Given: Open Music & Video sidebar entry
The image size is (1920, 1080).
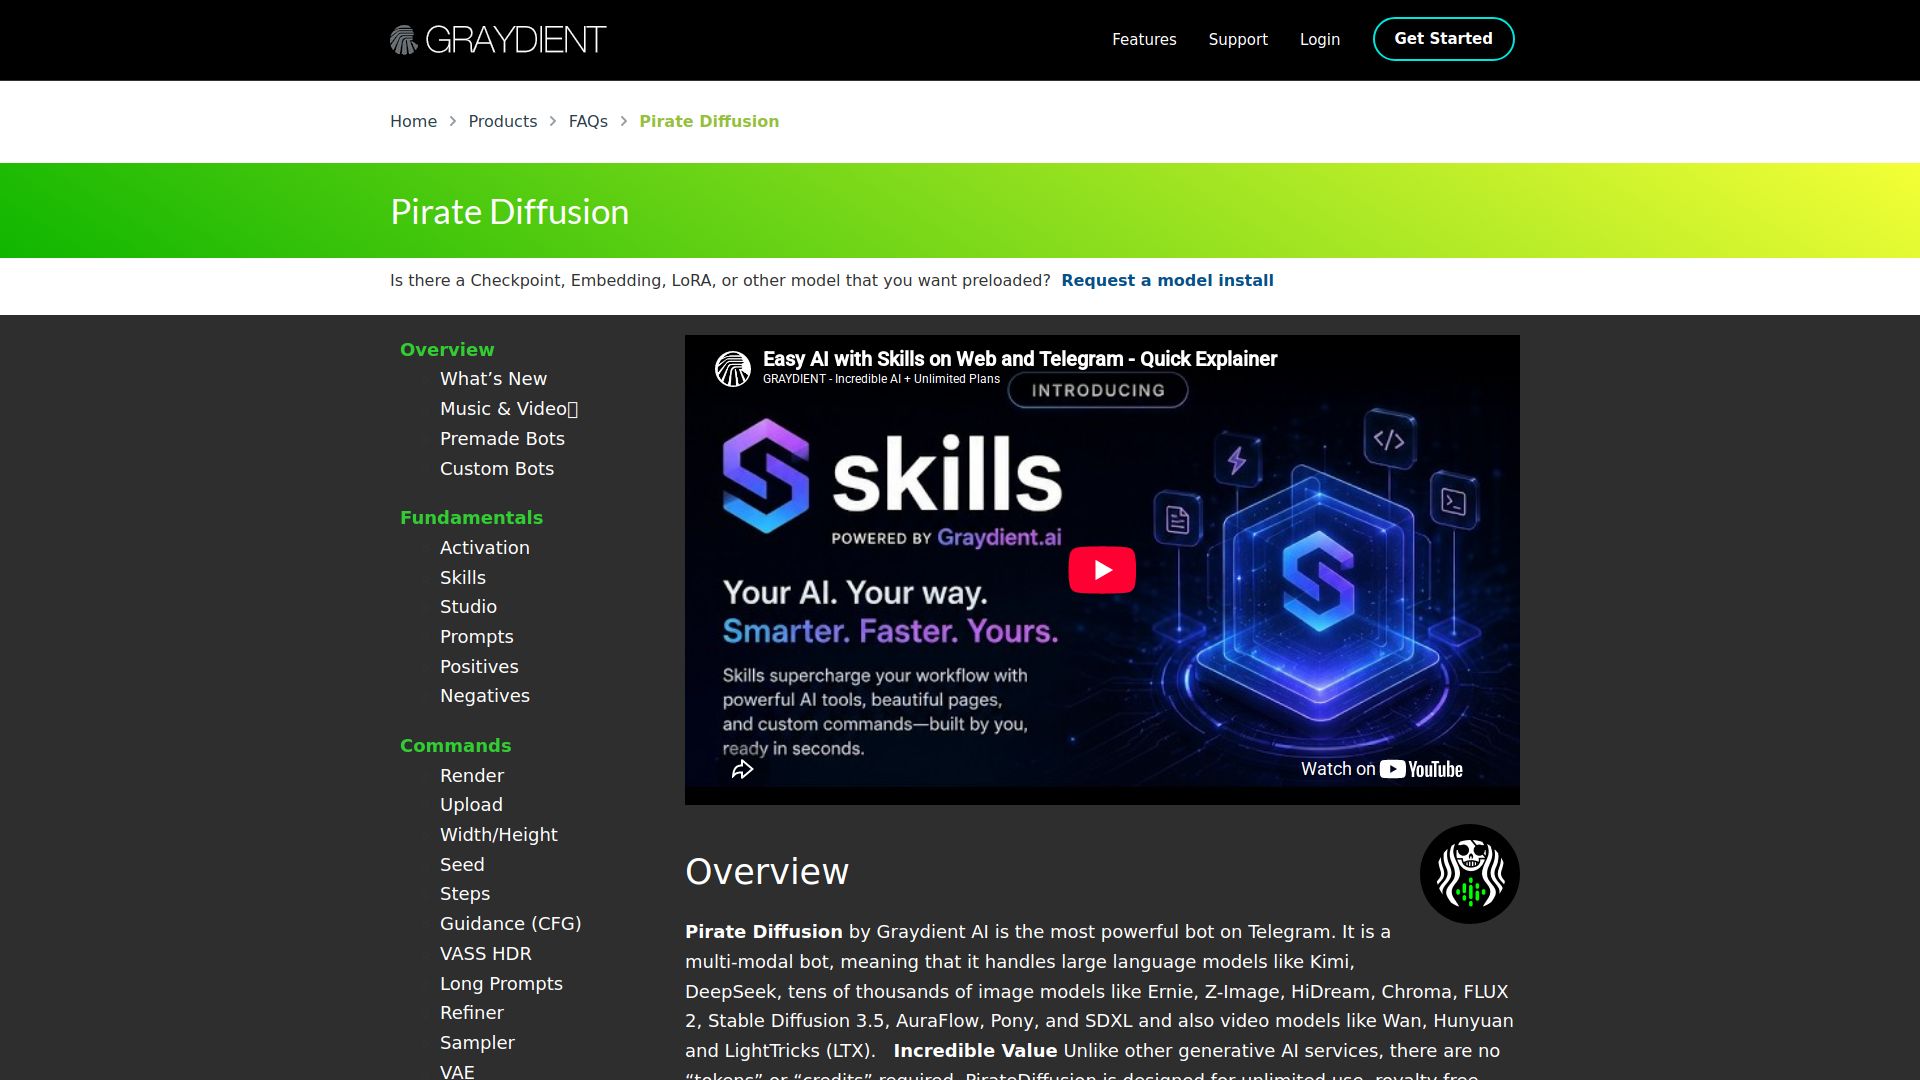Looking at the screenshot, I should pyautogui.click(x=509, y=409).
